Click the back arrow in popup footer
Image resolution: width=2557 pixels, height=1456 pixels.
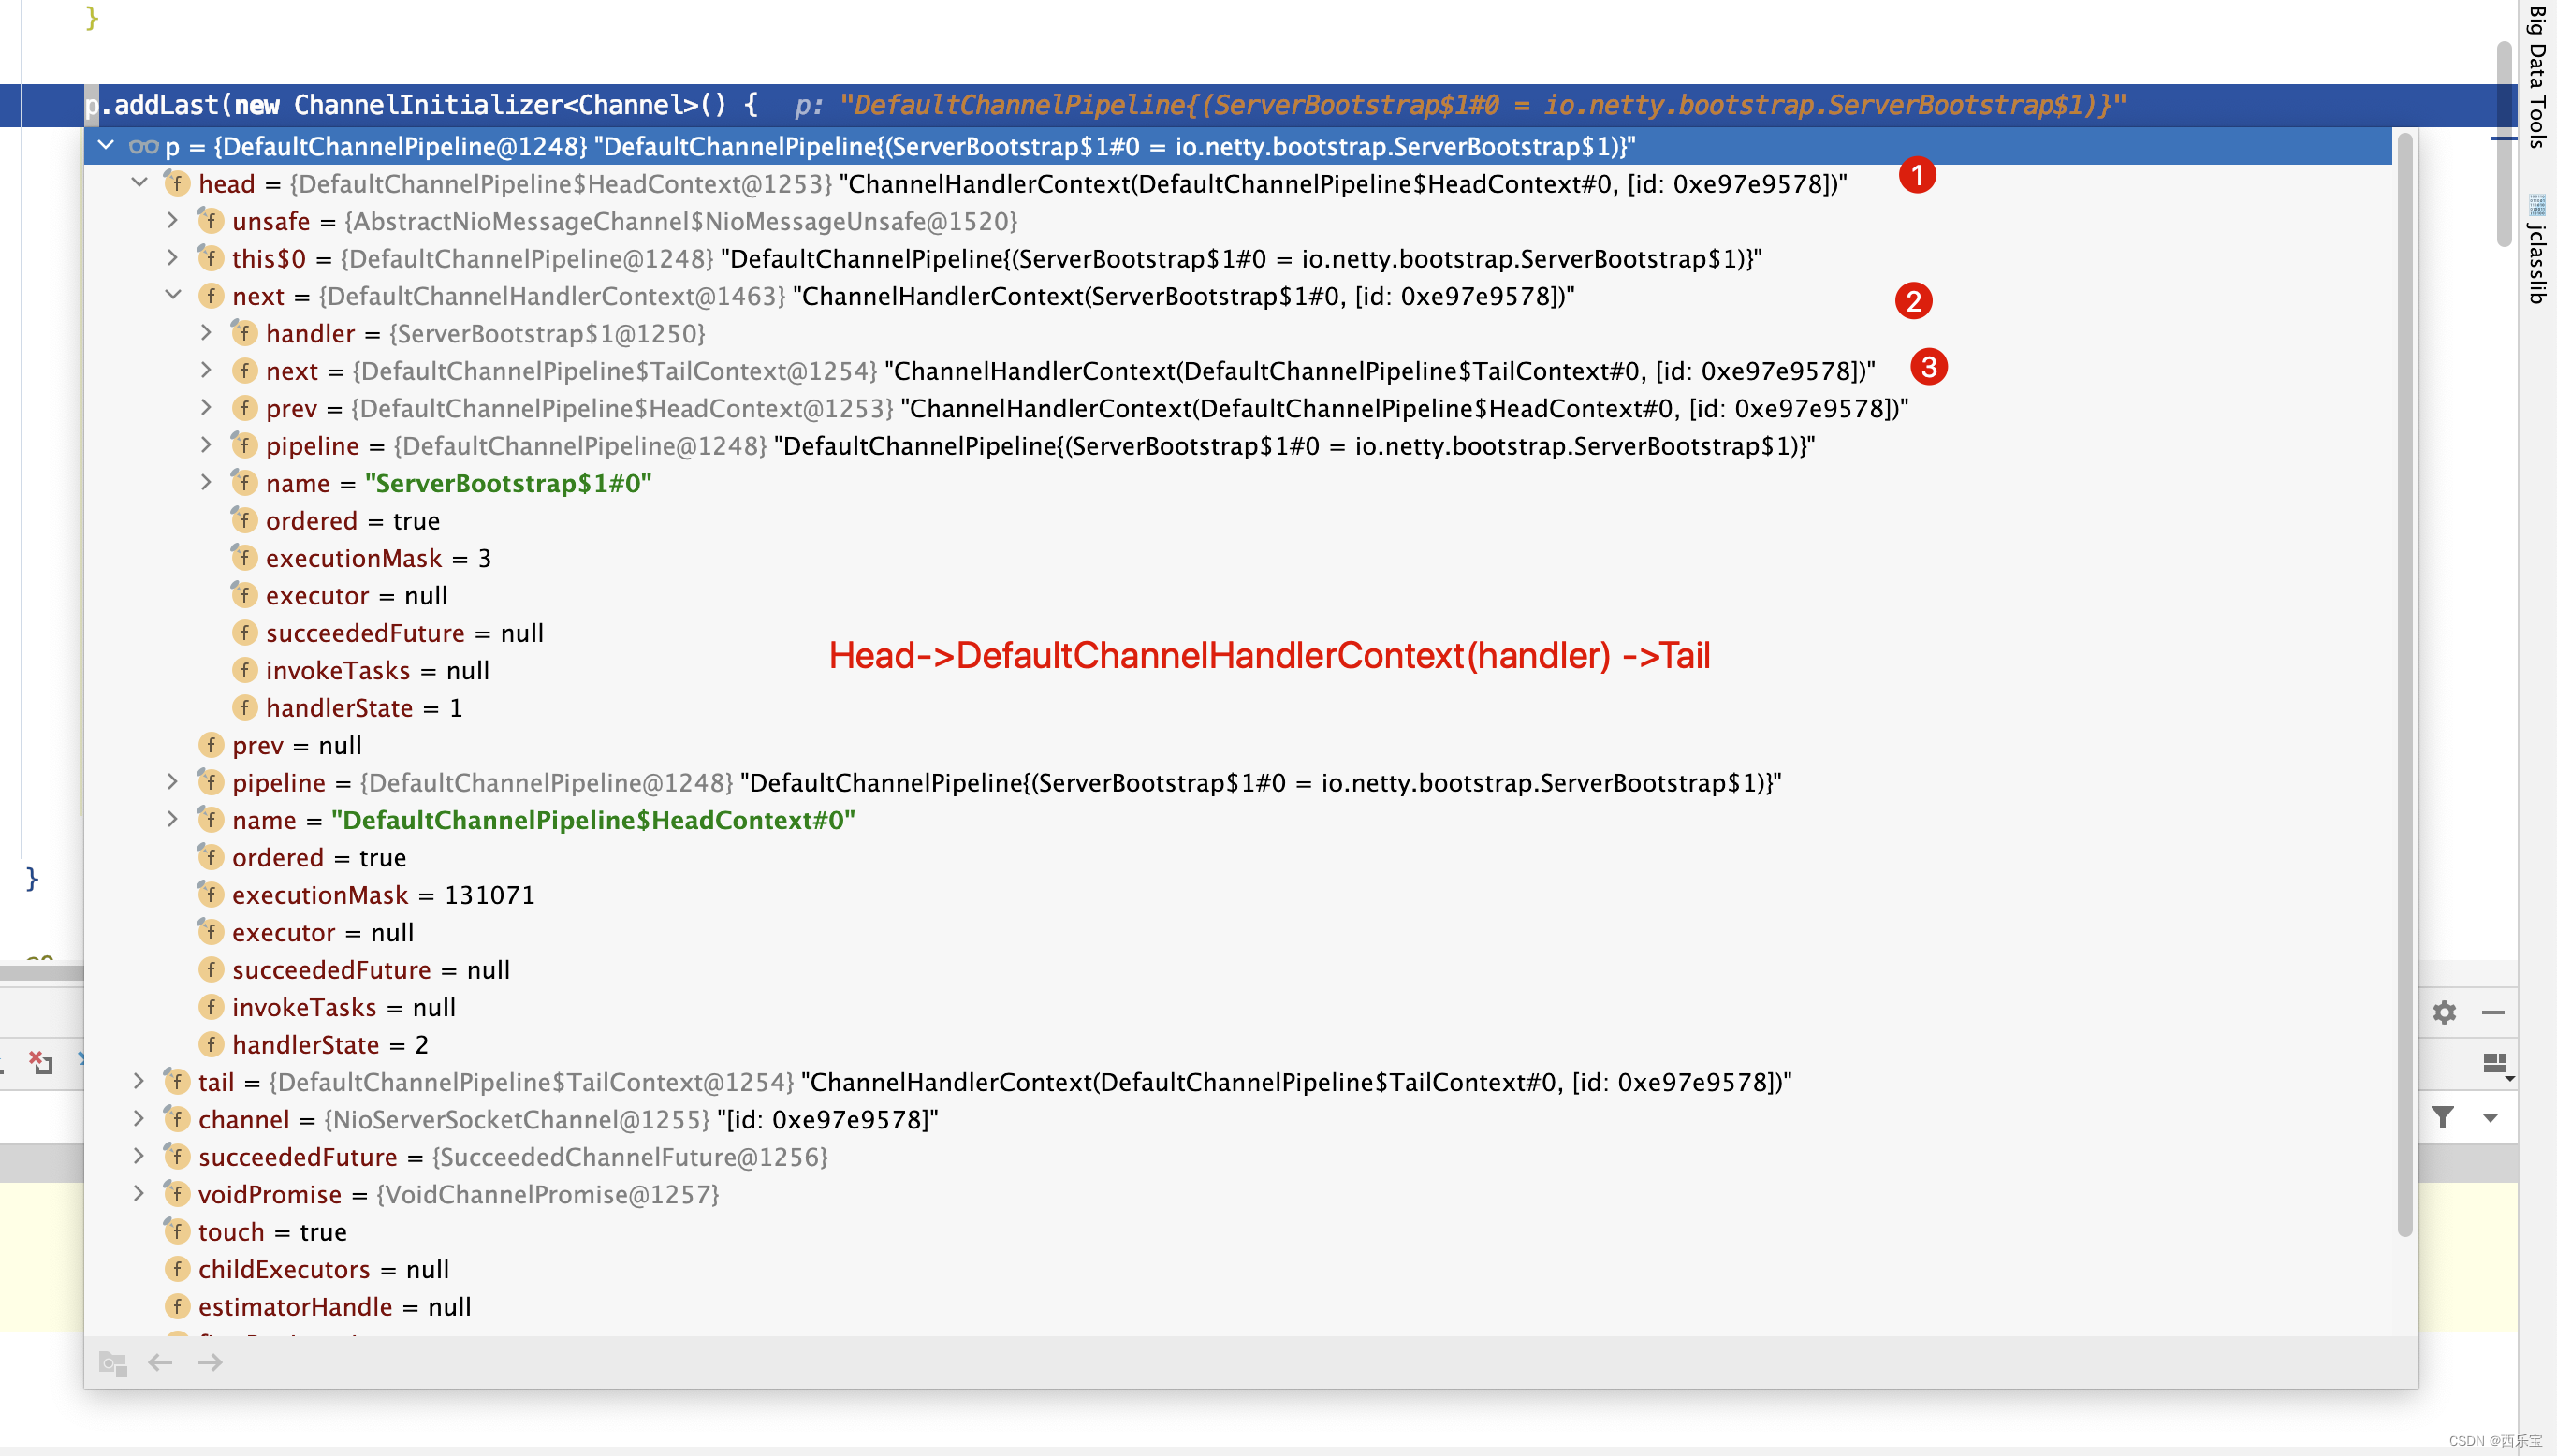tap(160, 1362)
